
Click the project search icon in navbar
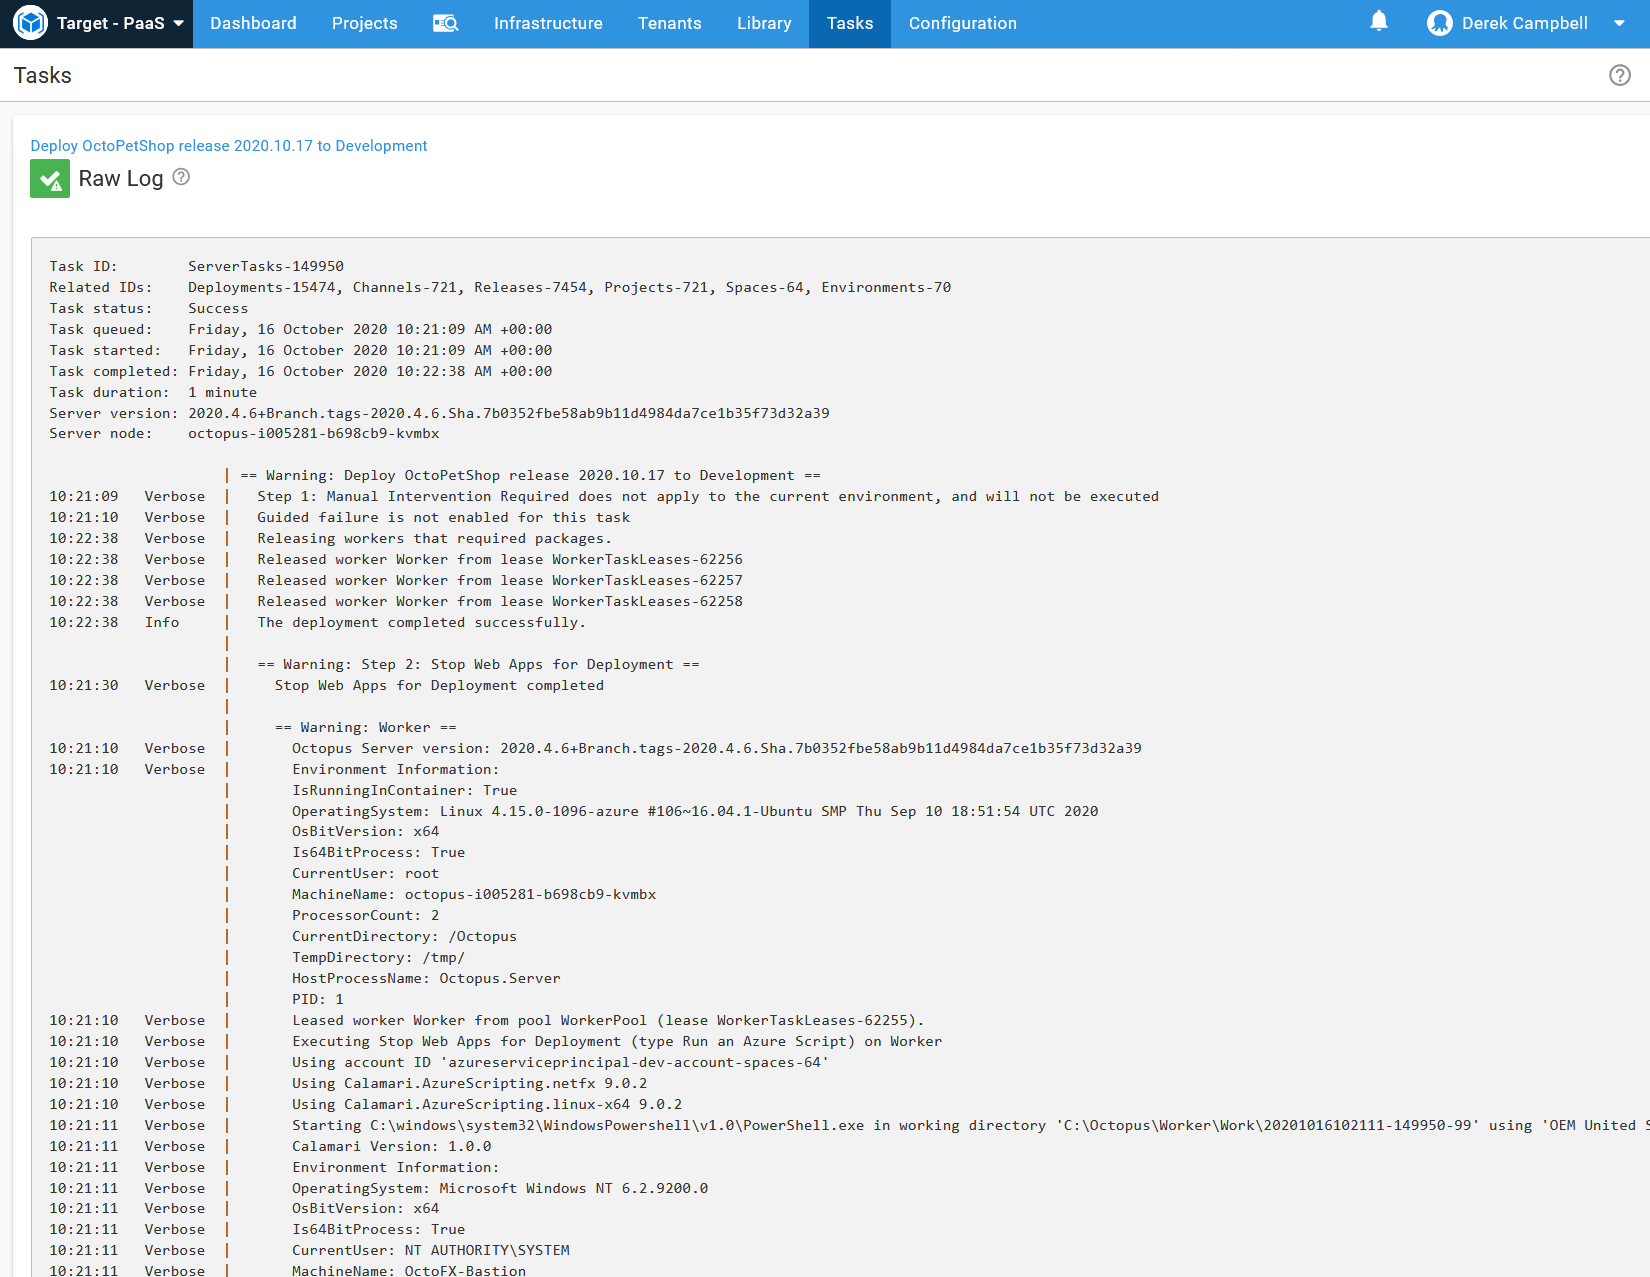pos(445,23)
